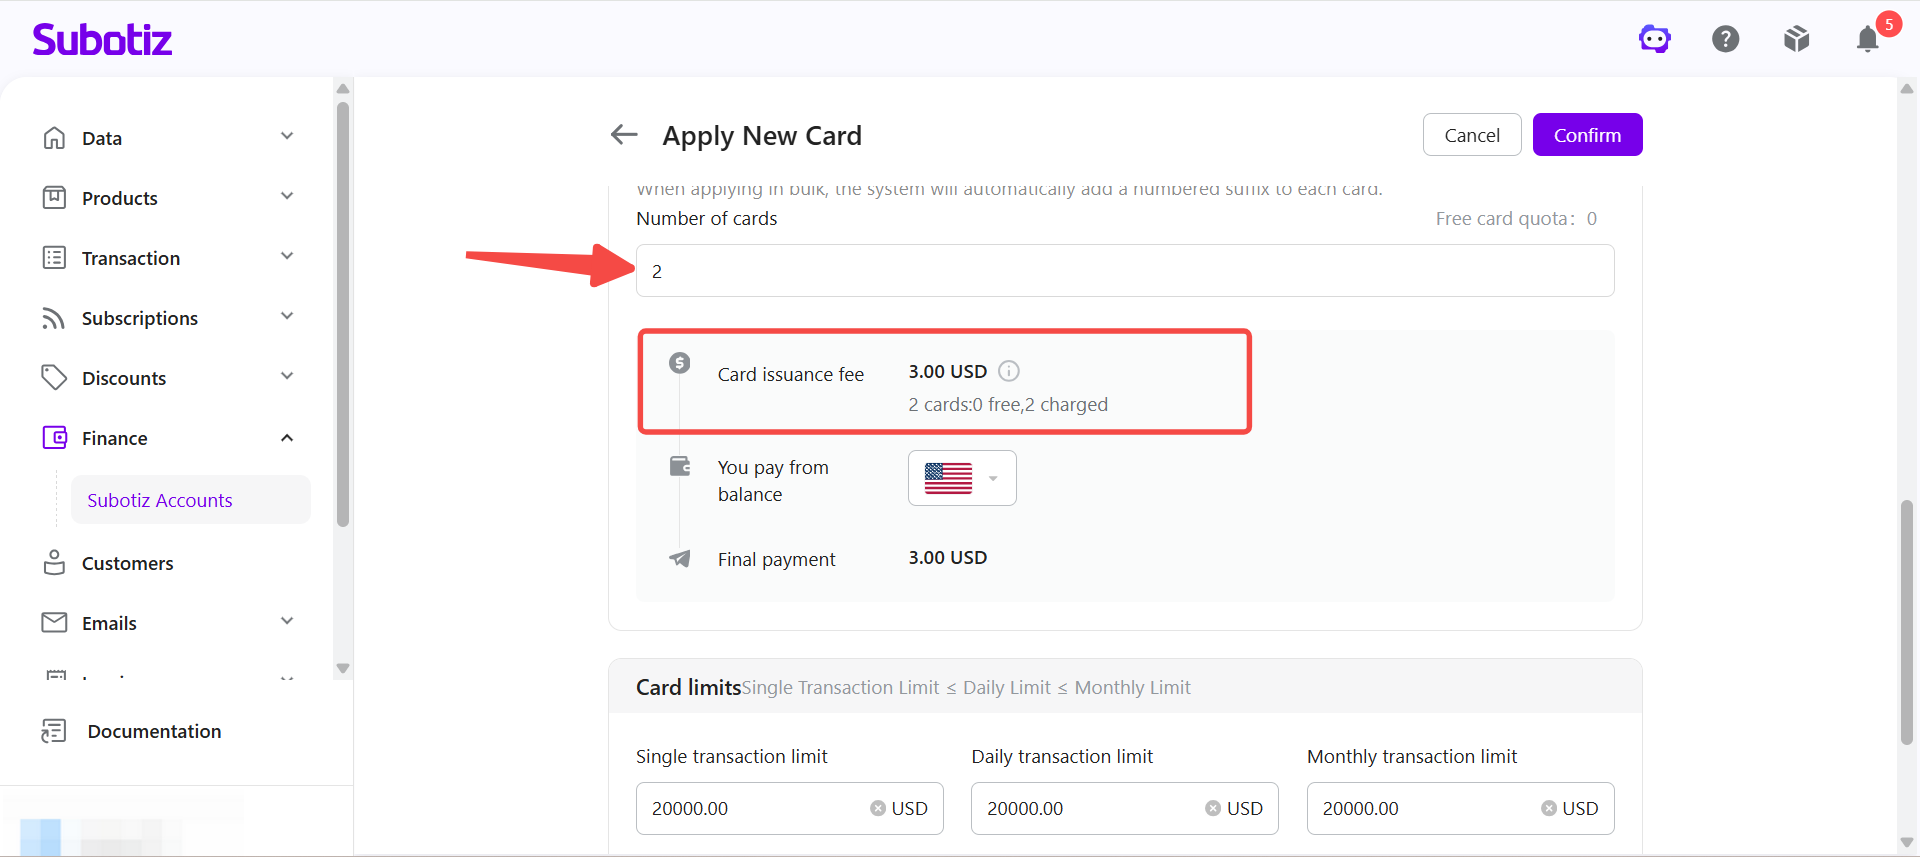Click the Cancel button
This screenshot has height=857, width=1920.
(1472, 135)
